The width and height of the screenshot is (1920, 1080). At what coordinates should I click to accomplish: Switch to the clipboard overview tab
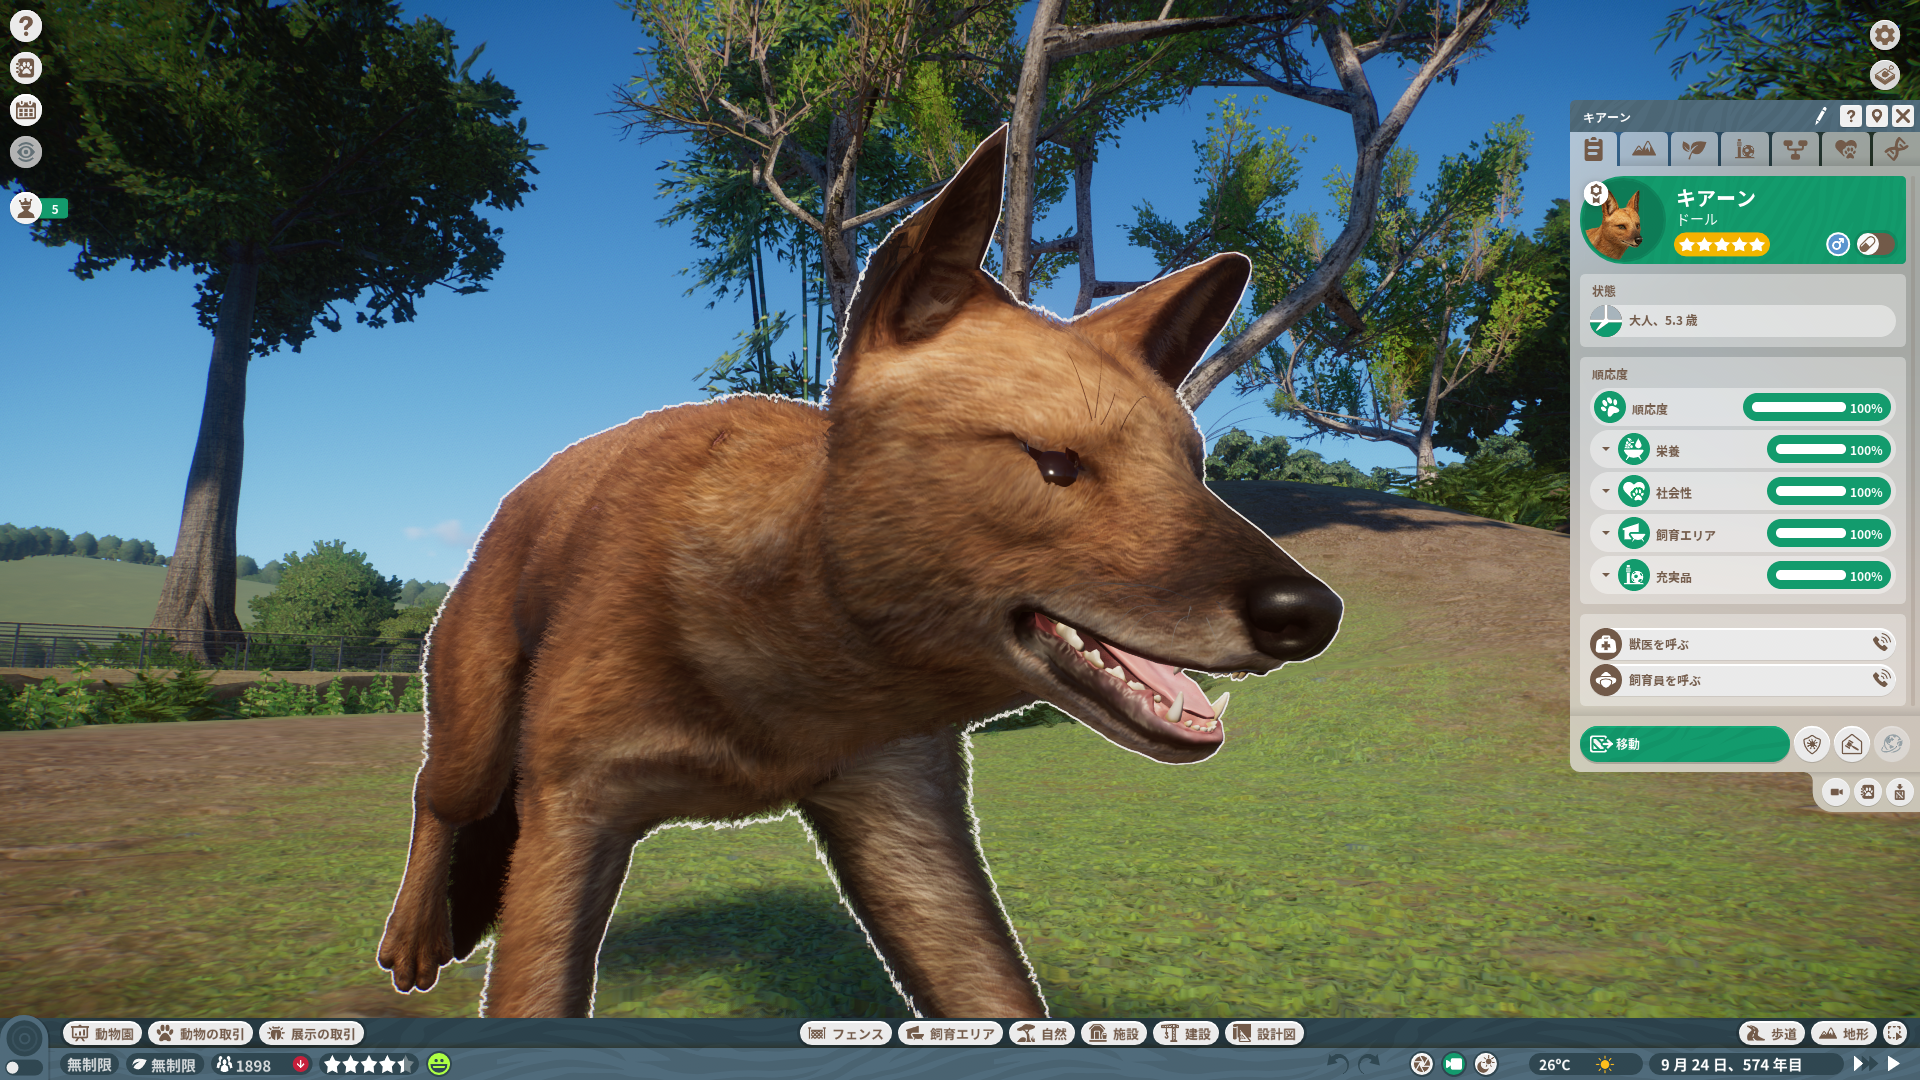click(1594, 150)
